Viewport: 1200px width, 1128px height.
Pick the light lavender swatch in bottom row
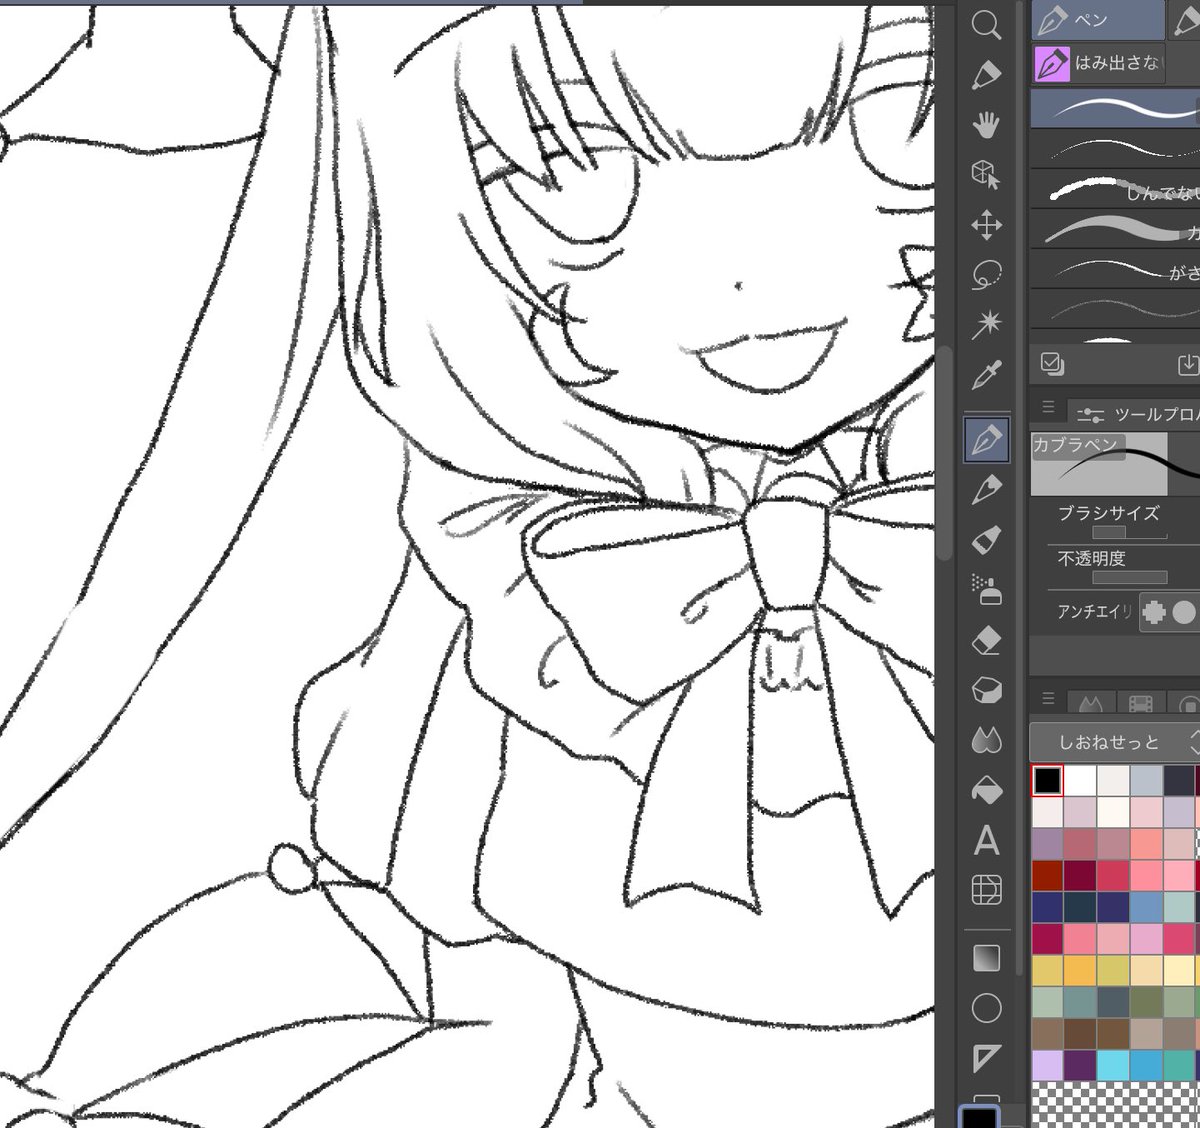click(x=1047, y=1065)
